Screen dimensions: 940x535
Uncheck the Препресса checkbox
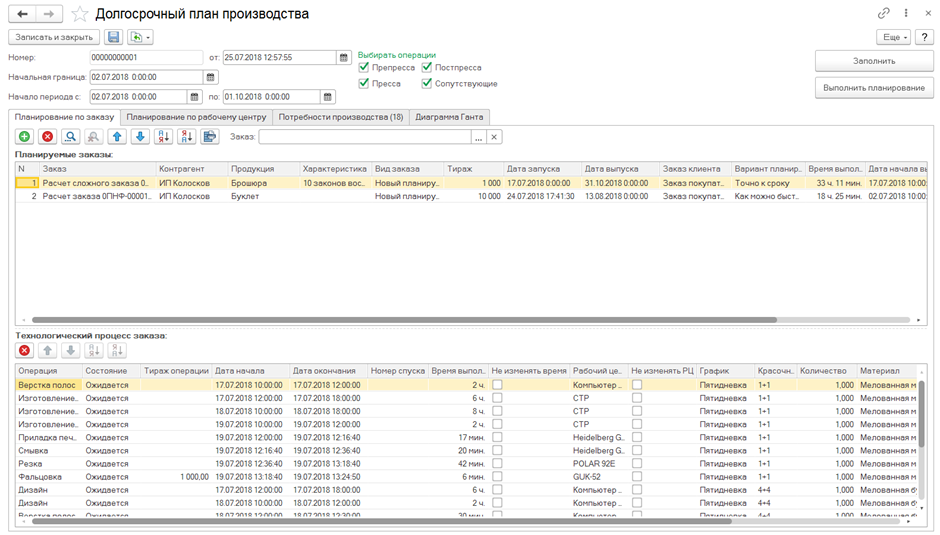pyautogui.click(x=364, y=67)
